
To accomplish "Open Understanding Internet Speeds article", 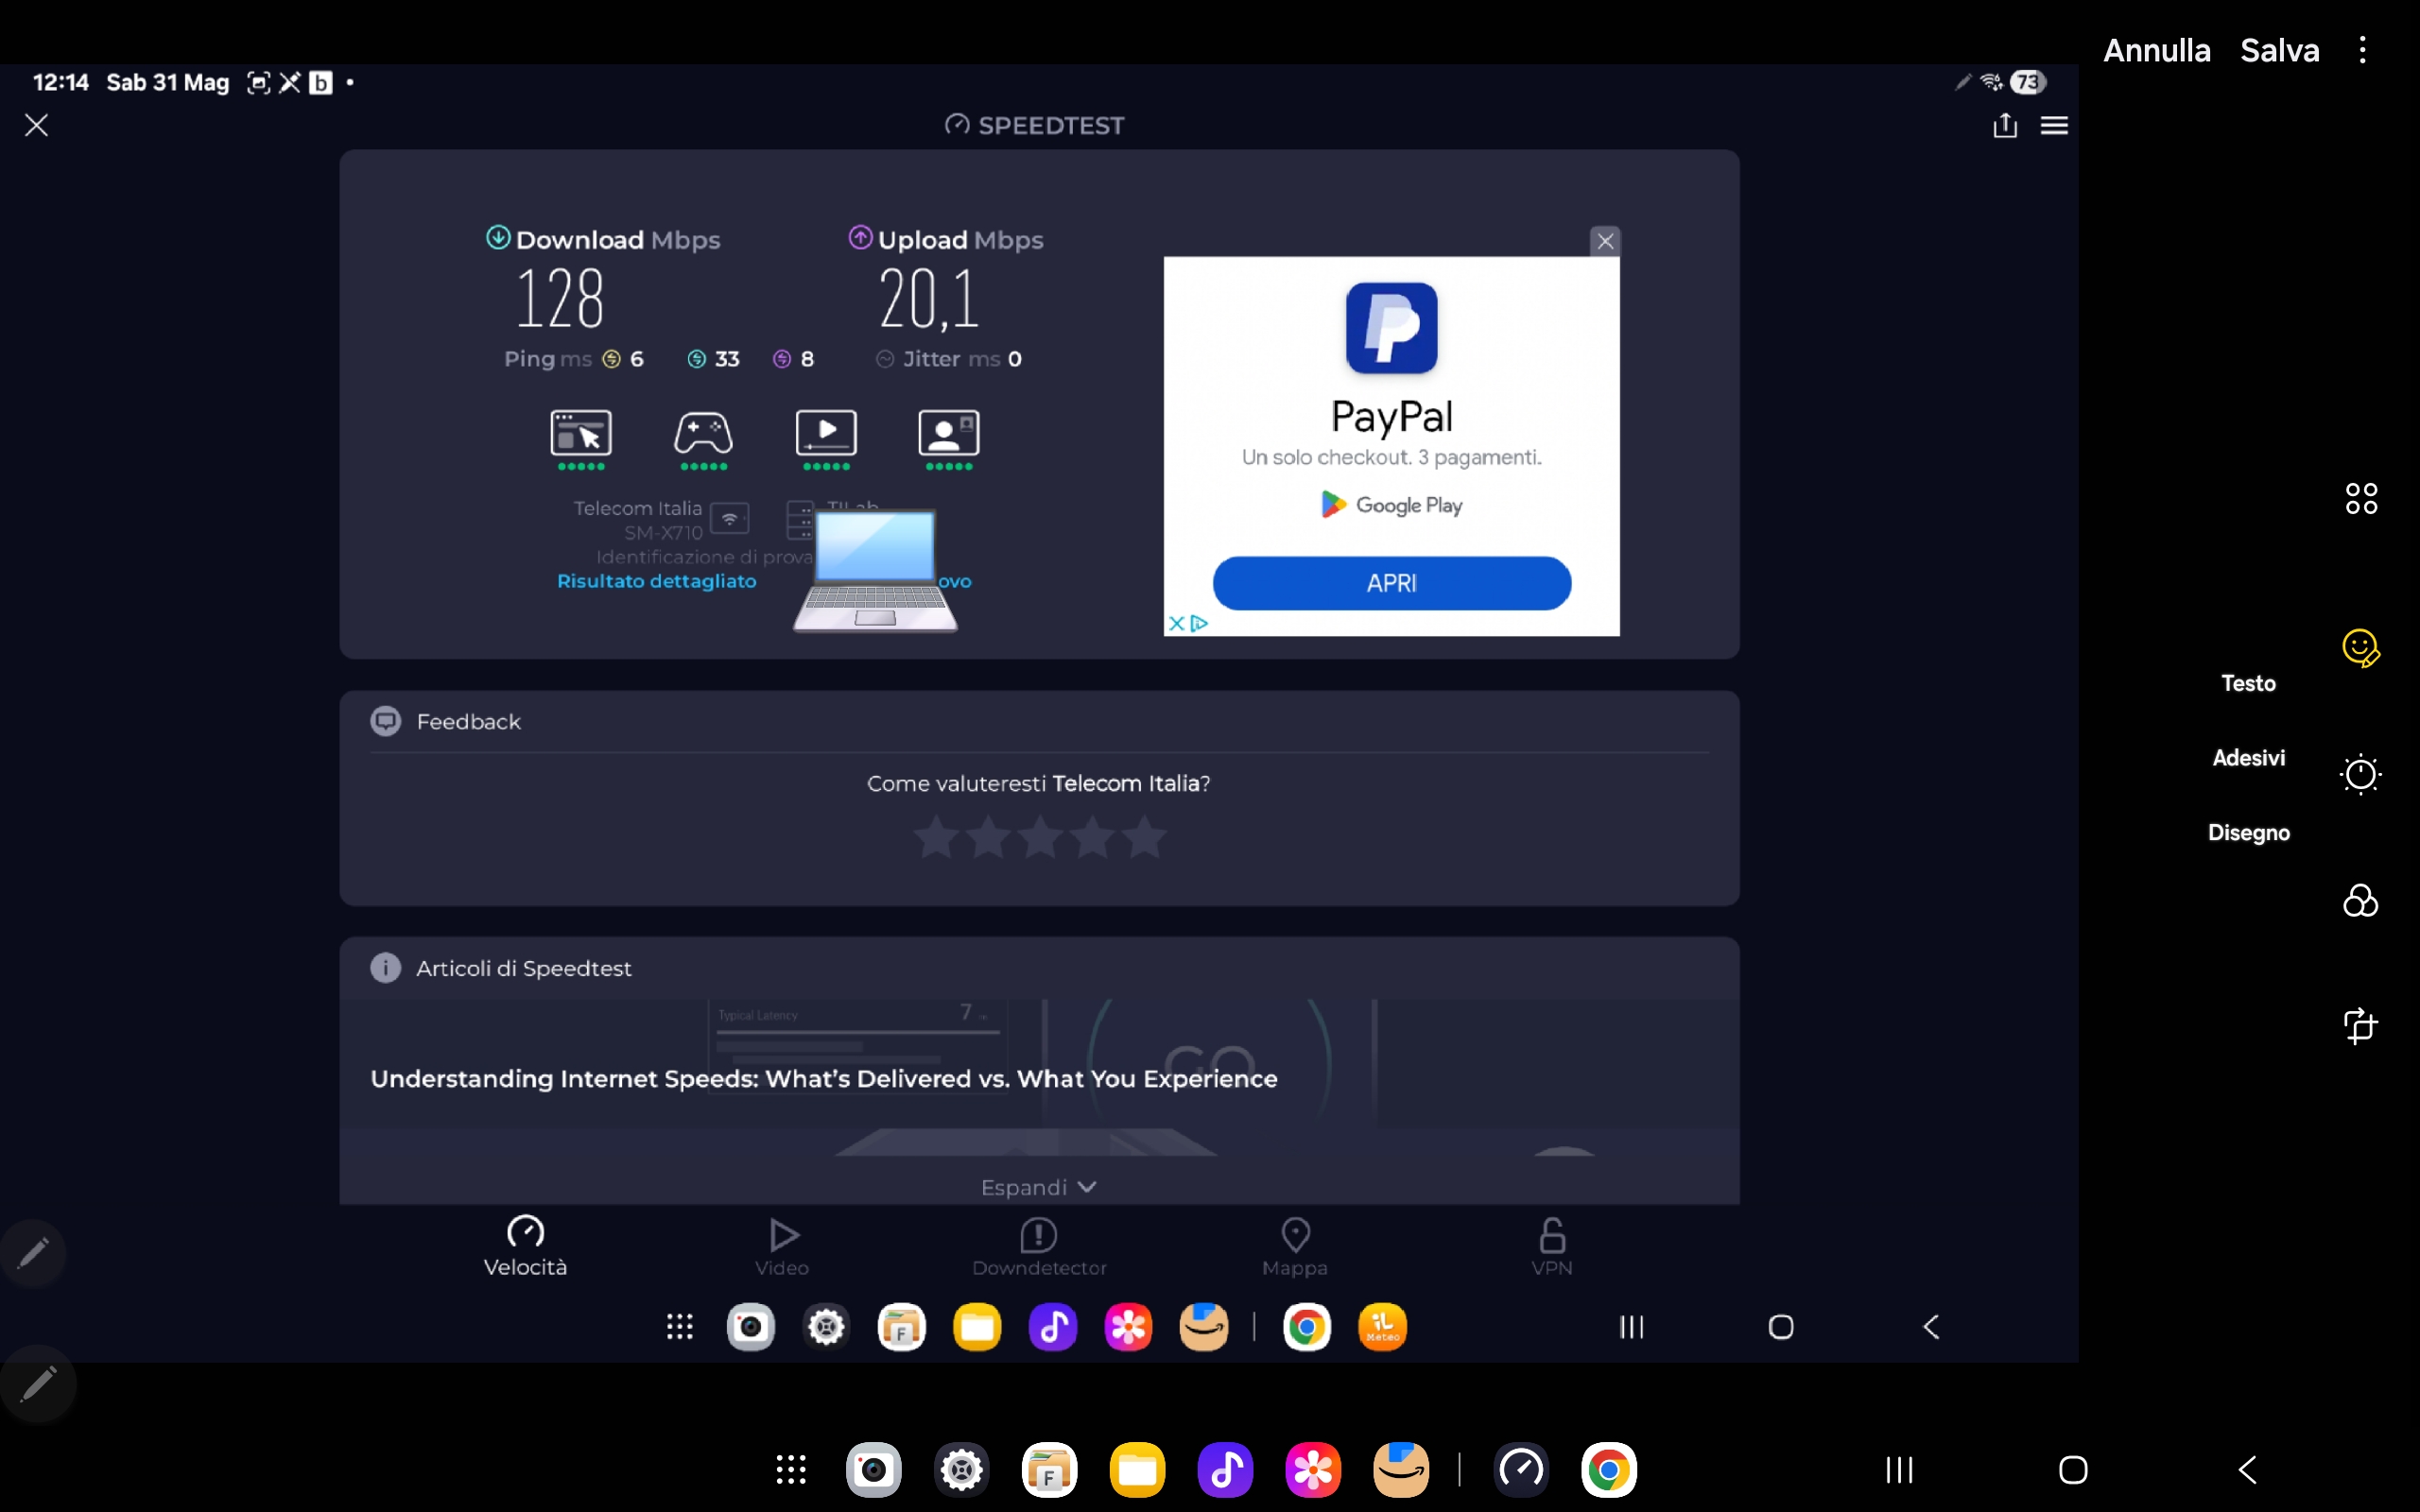I will click(824, 1079).
